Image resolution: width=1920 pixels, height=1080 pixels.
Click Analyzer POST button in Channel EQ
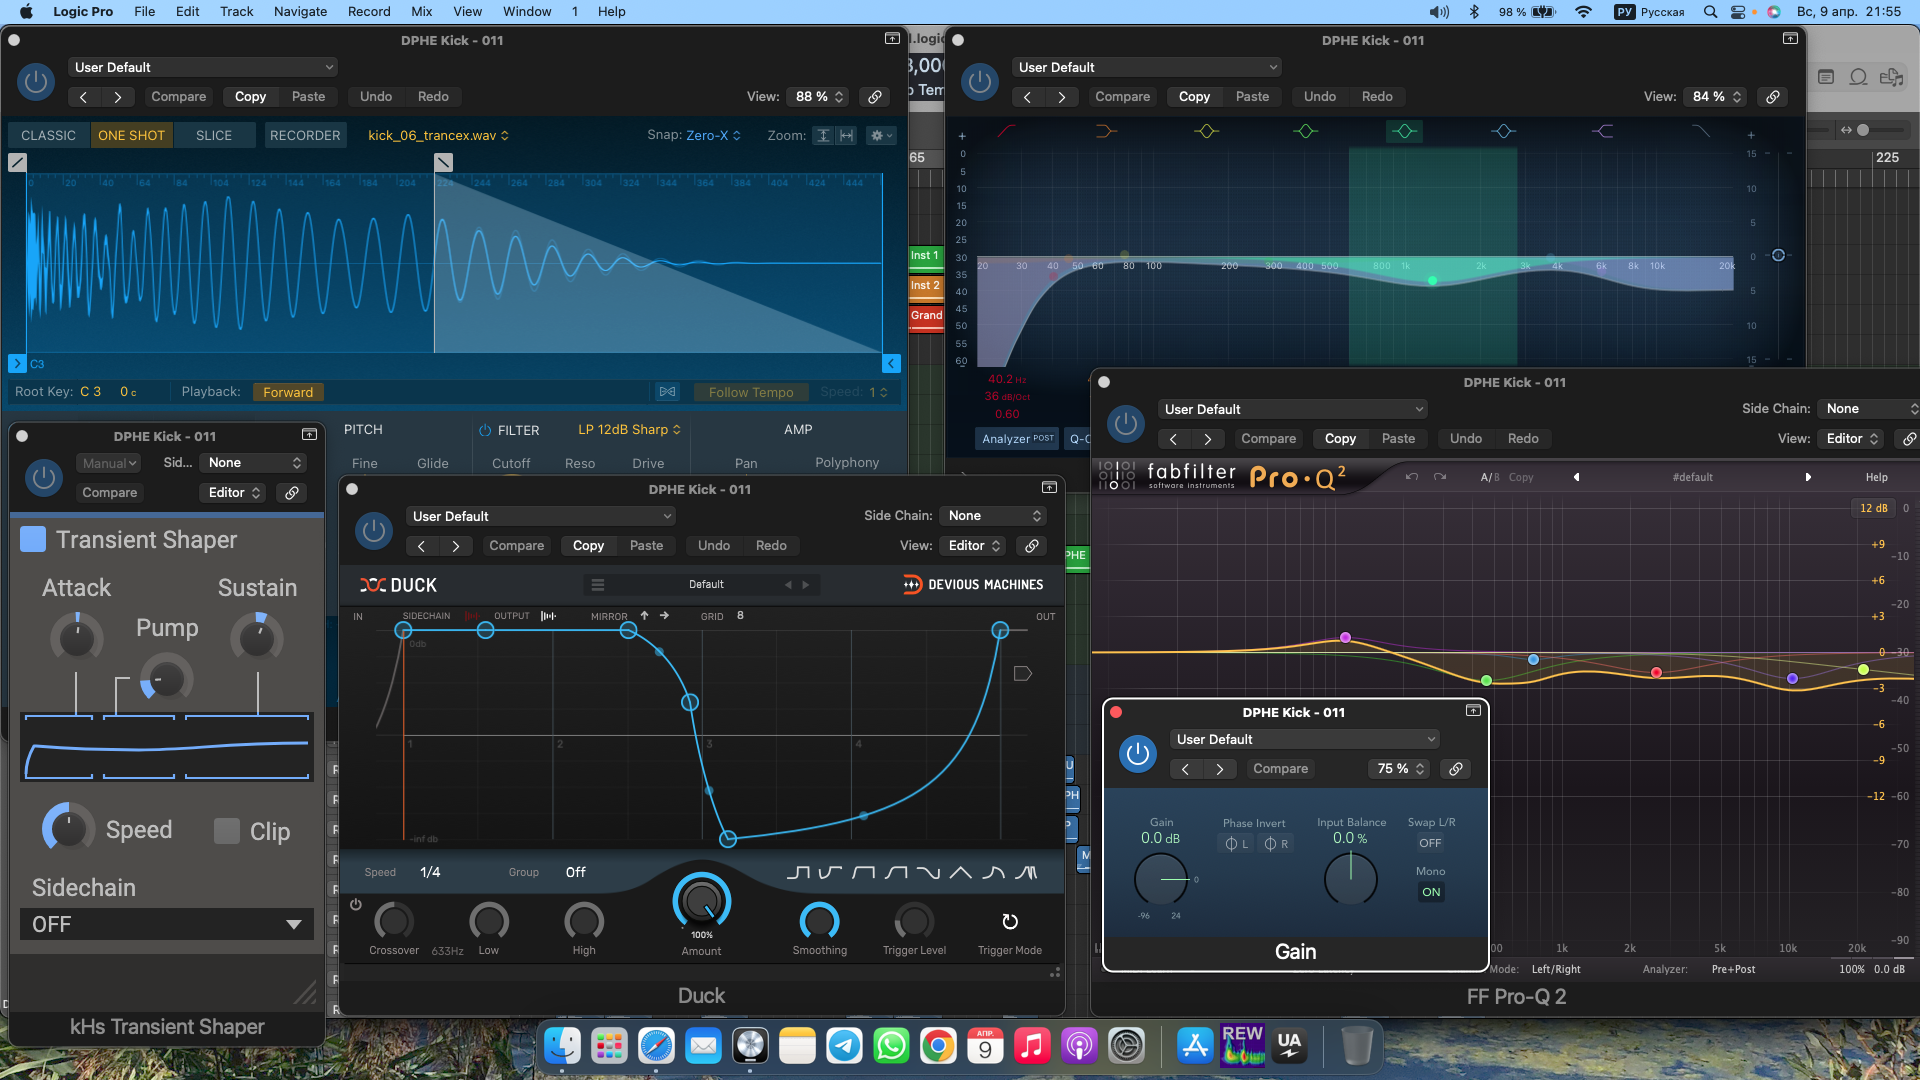pyautogui.click(x=1017, y=439)
